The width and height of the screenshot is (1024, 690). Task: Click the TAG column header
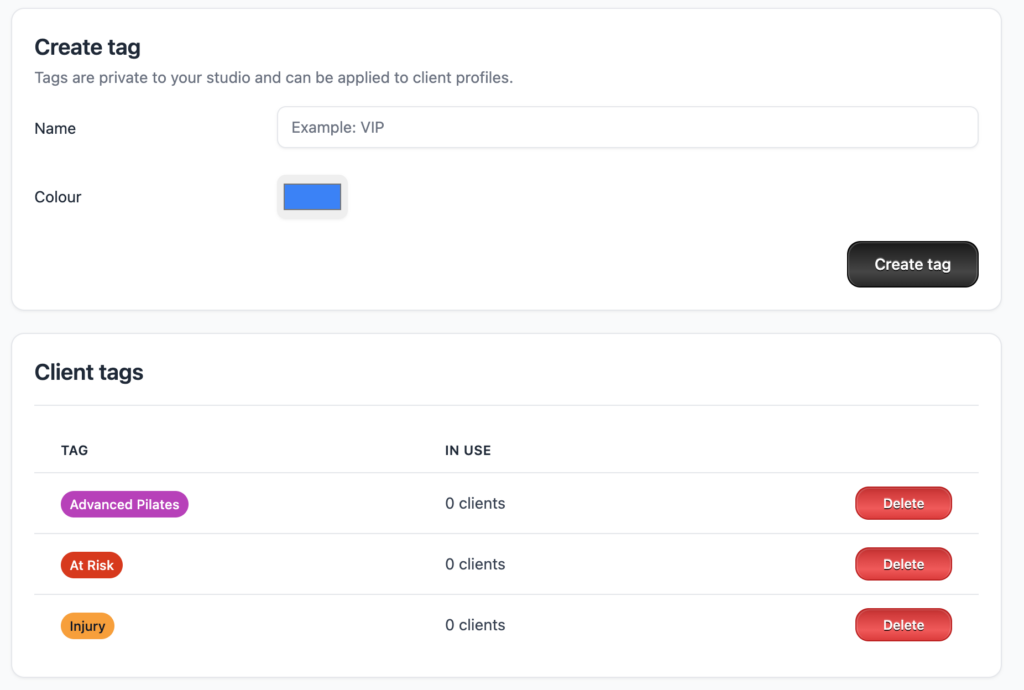pos(75,451)
